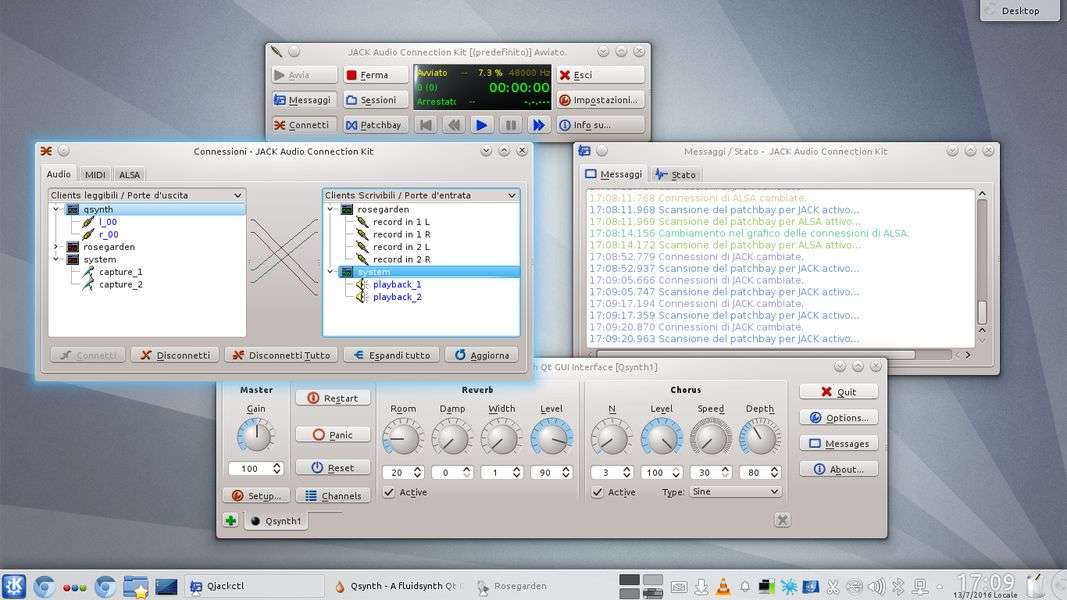The width and height of the screenshot is (1067, 600).
Task: Switch to the MIDI connections tab
Action: pos(95,174)
